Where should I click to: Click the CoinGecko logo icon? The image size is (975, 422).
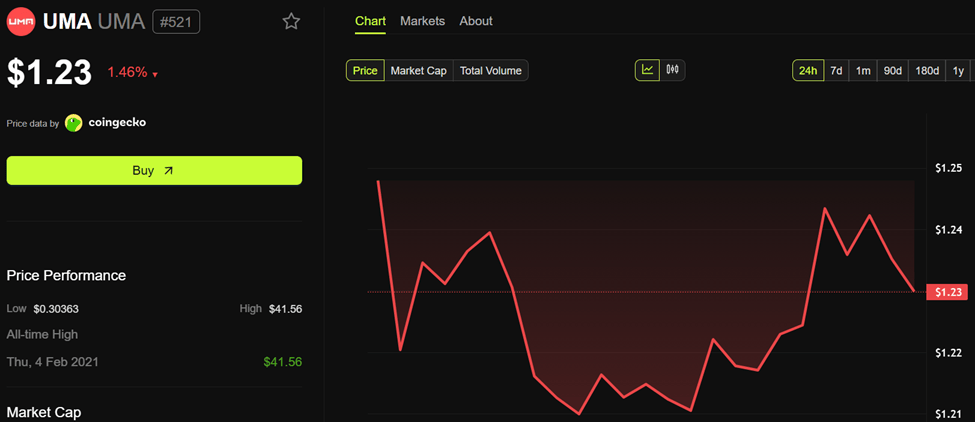click(x=74, y=123)
